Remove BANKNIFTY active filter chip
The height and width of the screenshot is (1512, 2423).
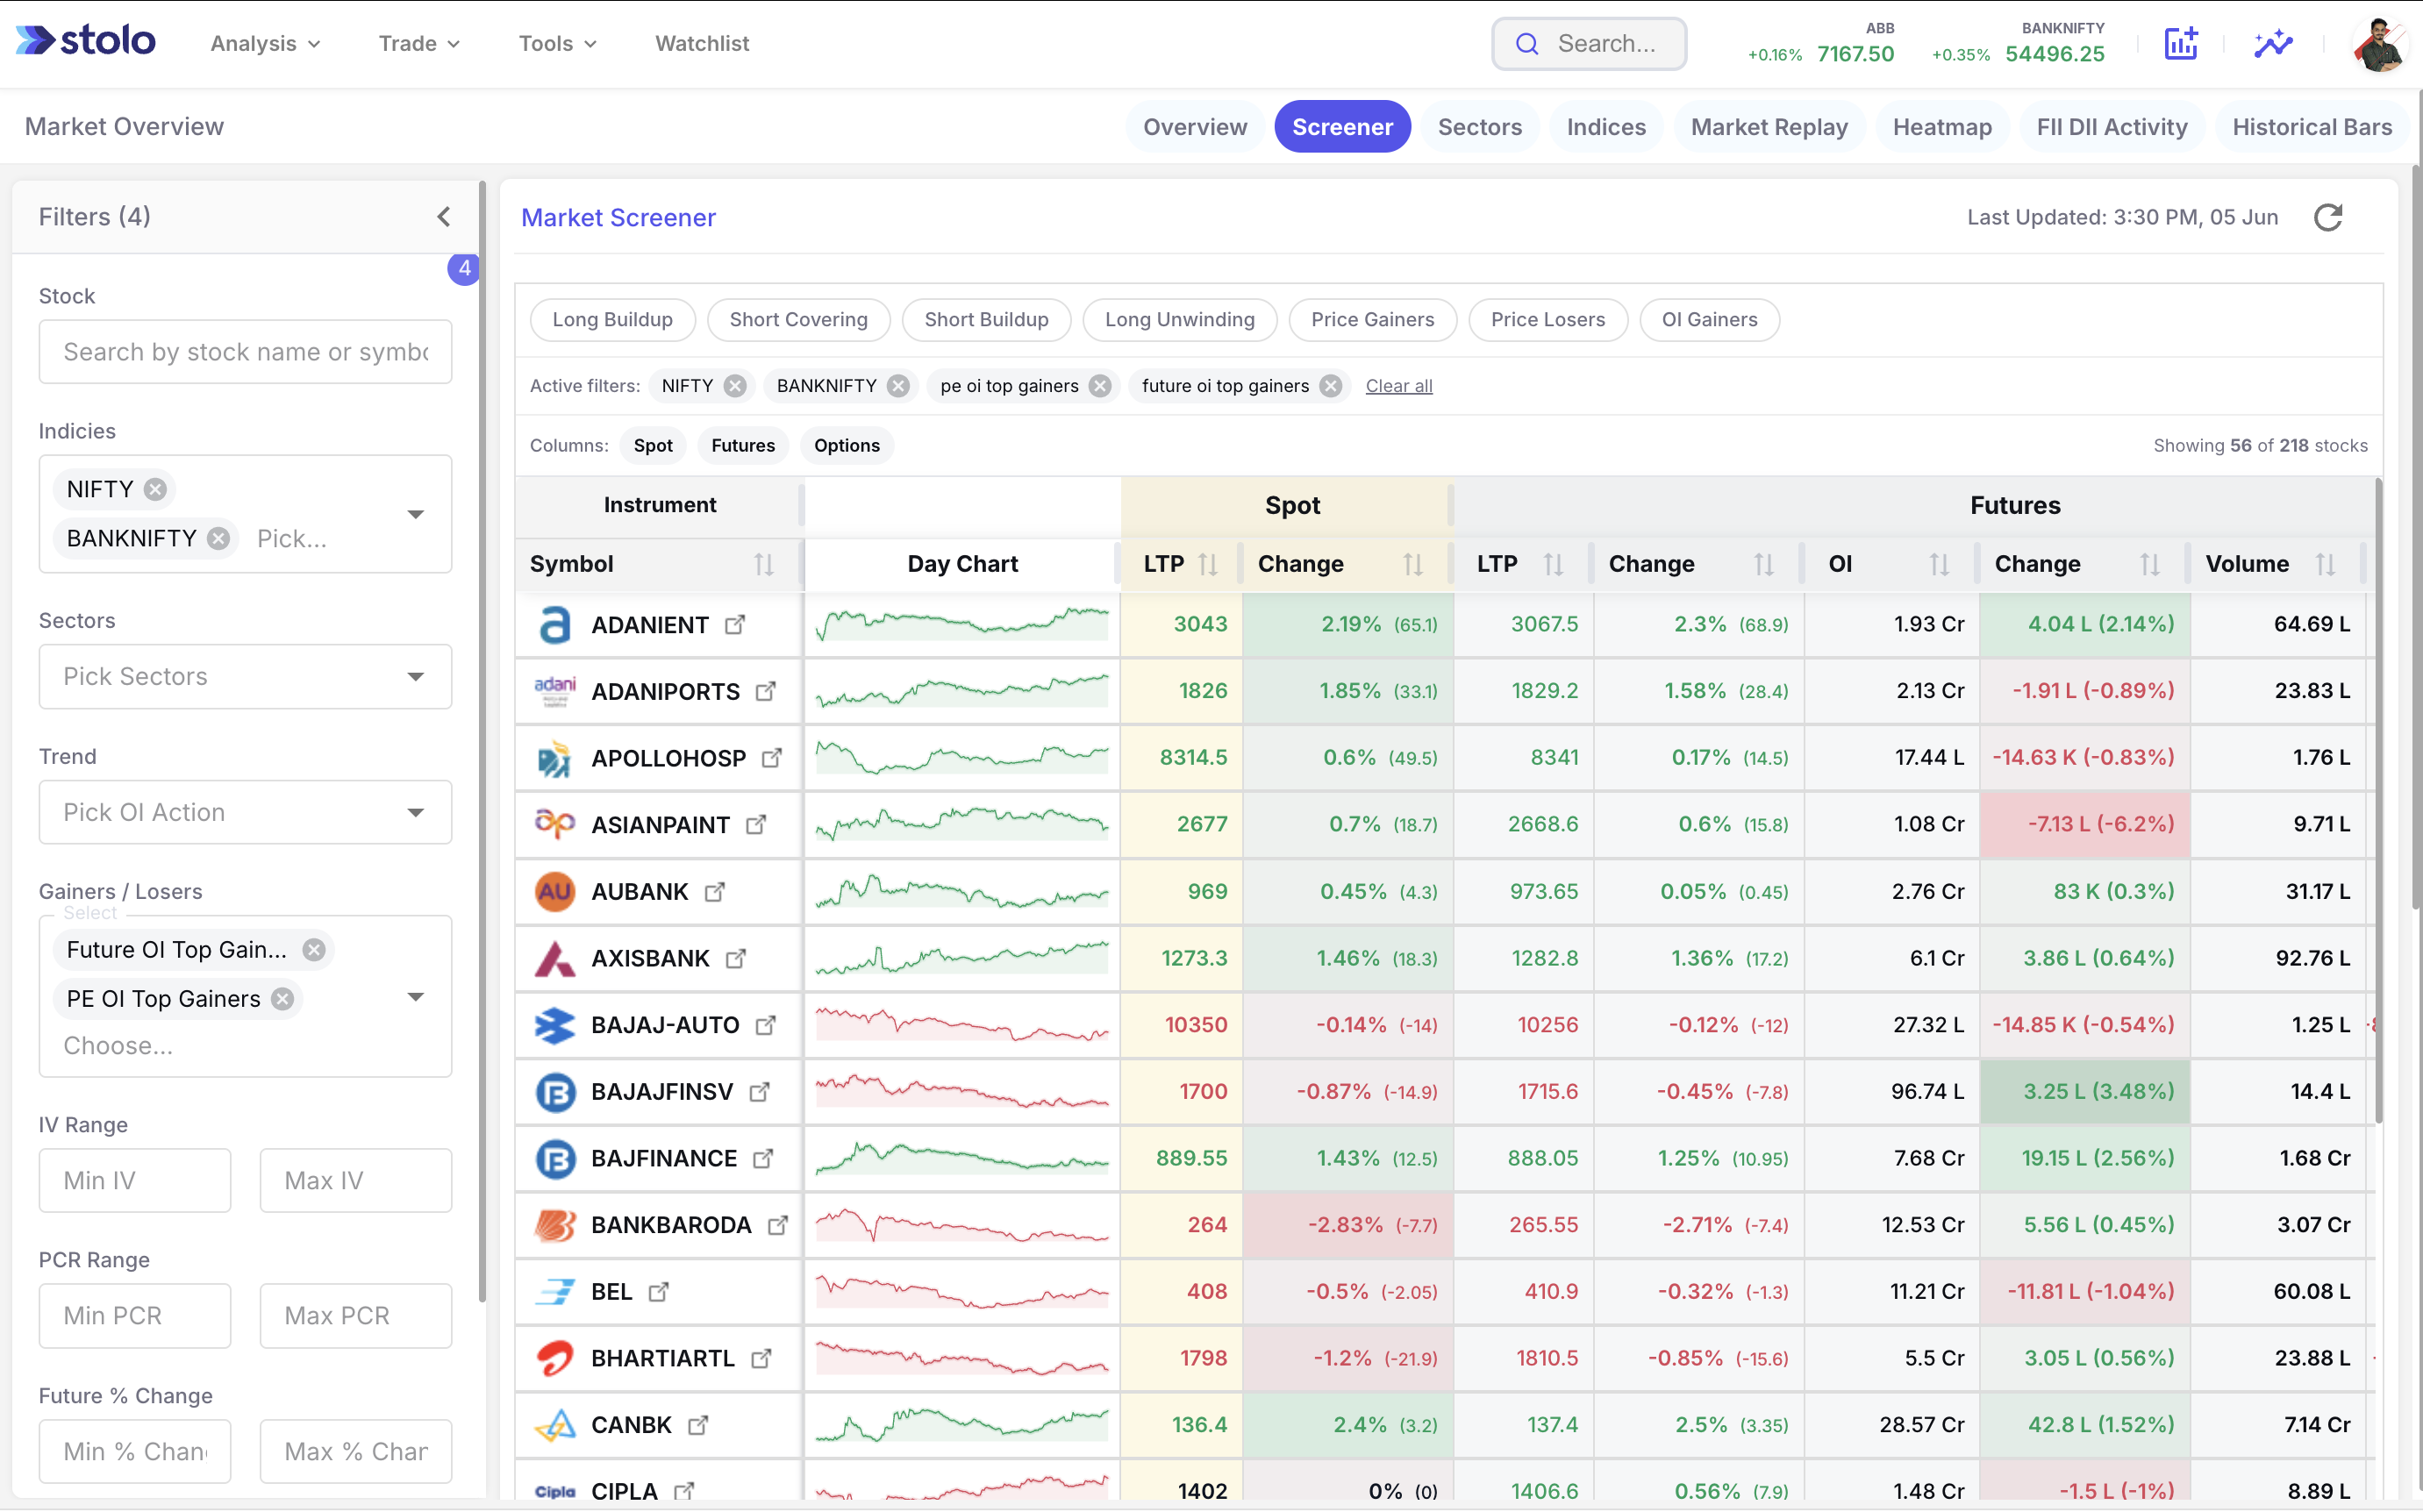pyautogui.click(x=898, y=386)
